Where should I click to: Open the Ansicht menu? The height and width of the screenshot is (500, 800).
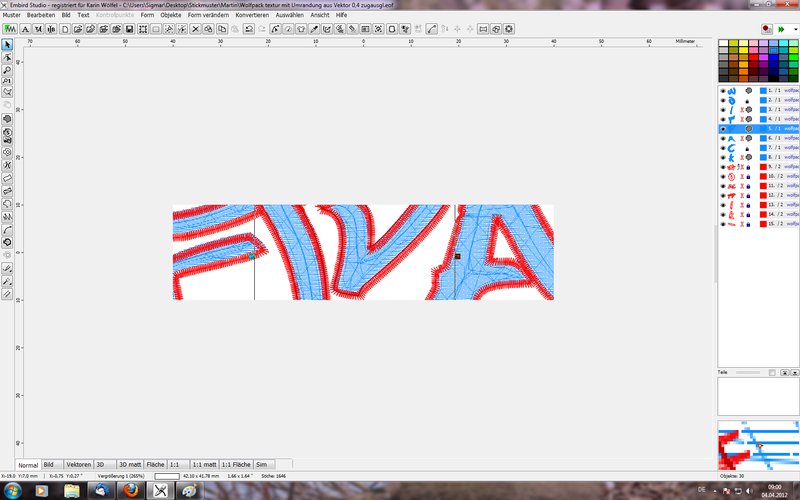(x=320, y=15)
